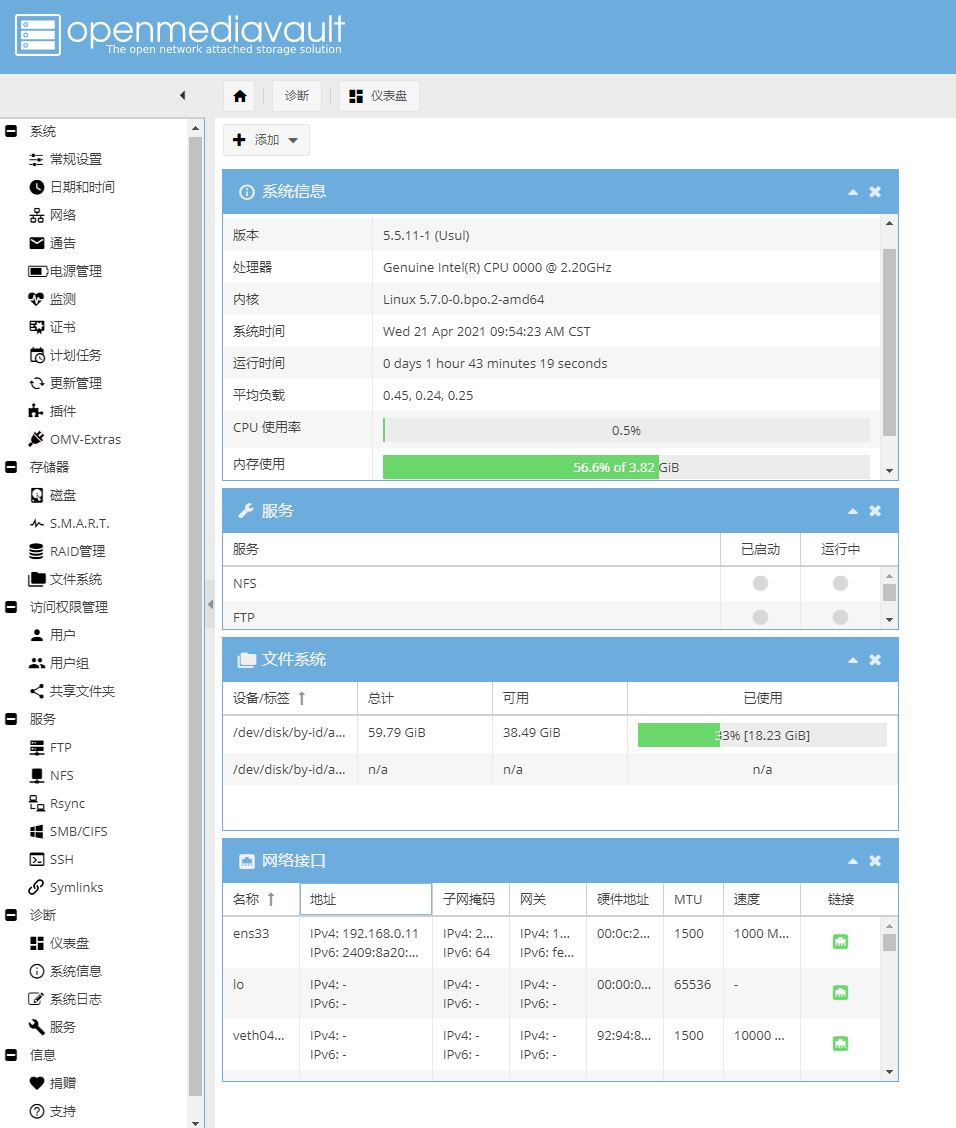Click the 内存使用 progress bar
956x1128 pixels.
point(625,467)
